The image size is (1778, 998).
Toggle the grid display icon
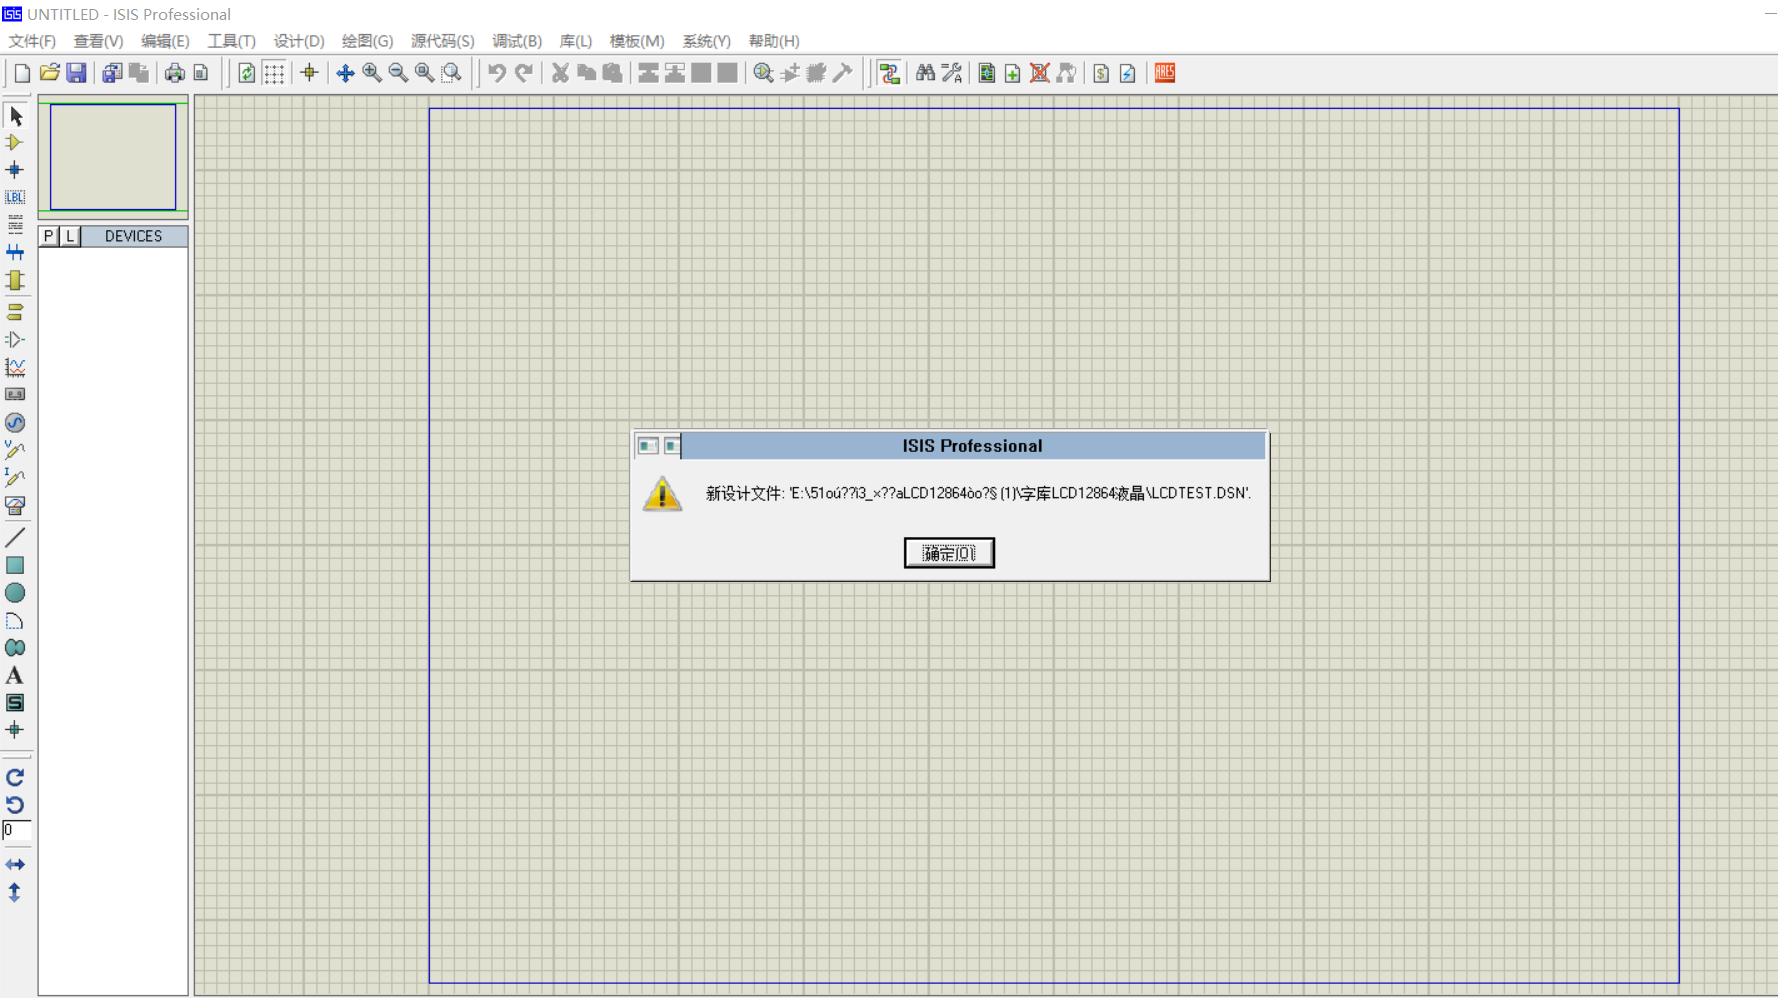(x=274, y=73)
